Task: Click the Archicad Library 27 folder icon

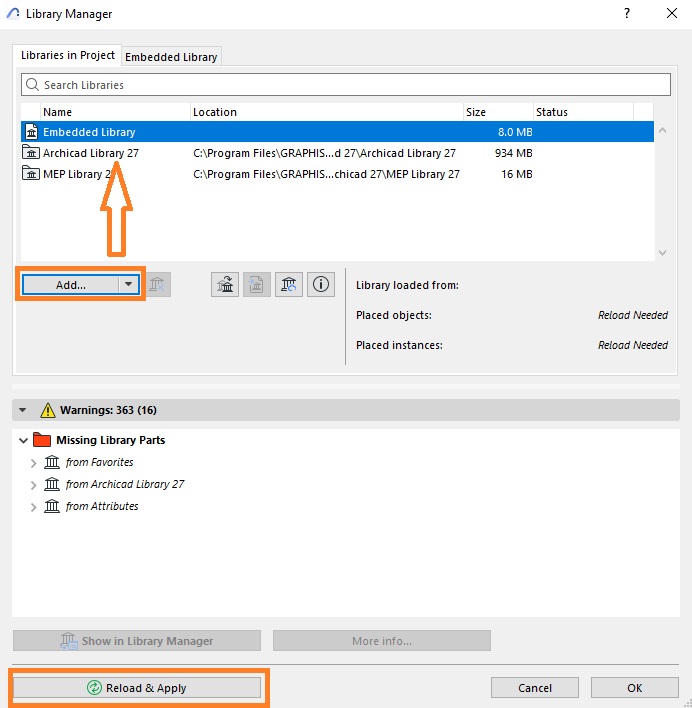Action: point(31,153)
